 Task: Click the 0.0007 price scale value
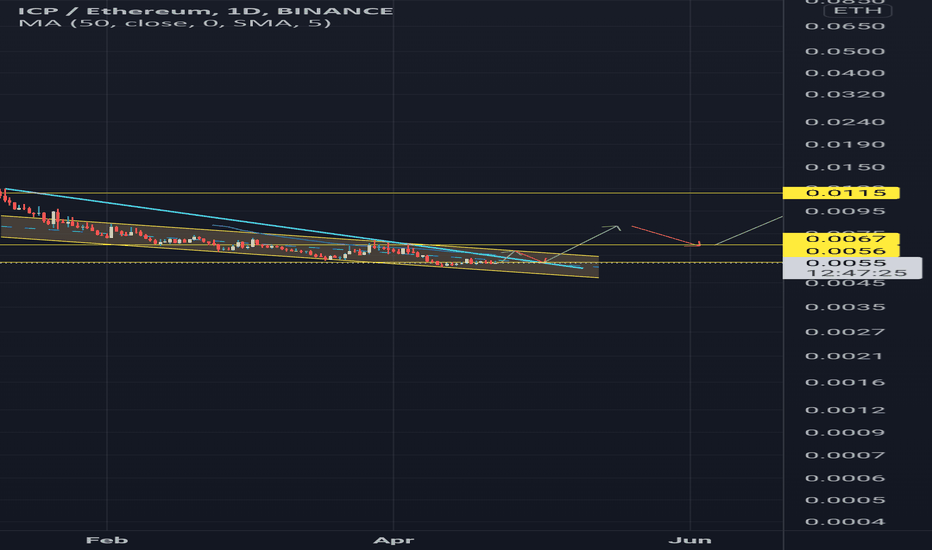[x=845, y=455]
